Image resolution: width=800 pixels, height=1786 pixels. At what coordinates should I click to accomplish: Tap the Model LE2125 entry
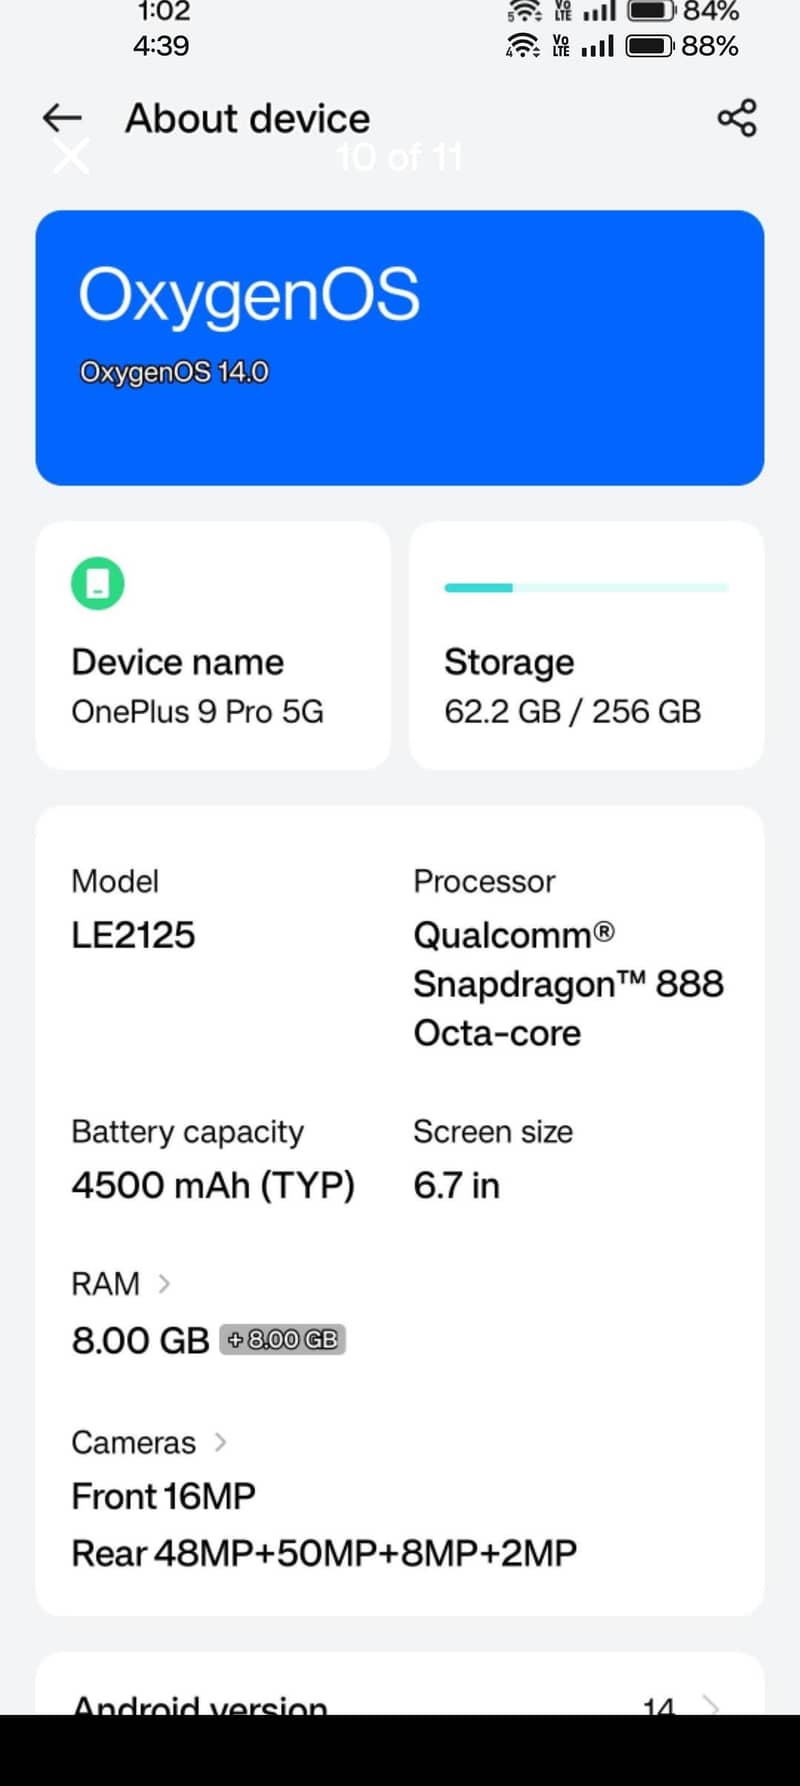click(133, 910)
